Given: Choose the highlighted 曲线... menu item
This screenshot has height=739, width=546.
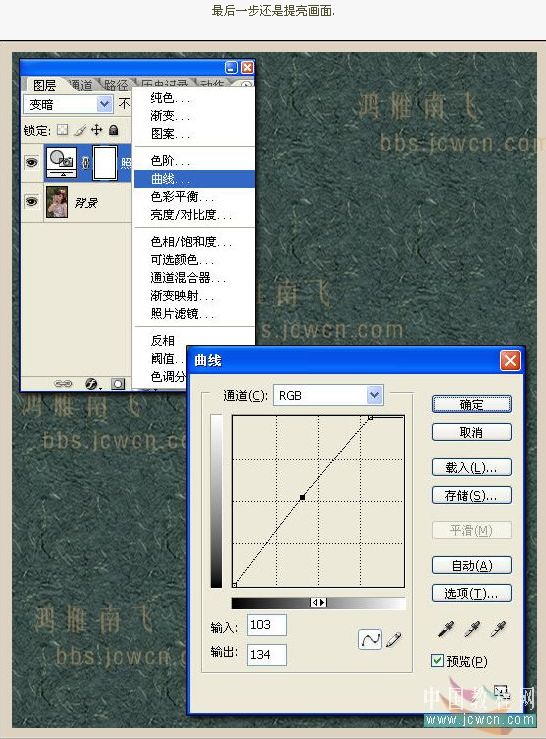Looking at the screenshot, I should (194, 179).
